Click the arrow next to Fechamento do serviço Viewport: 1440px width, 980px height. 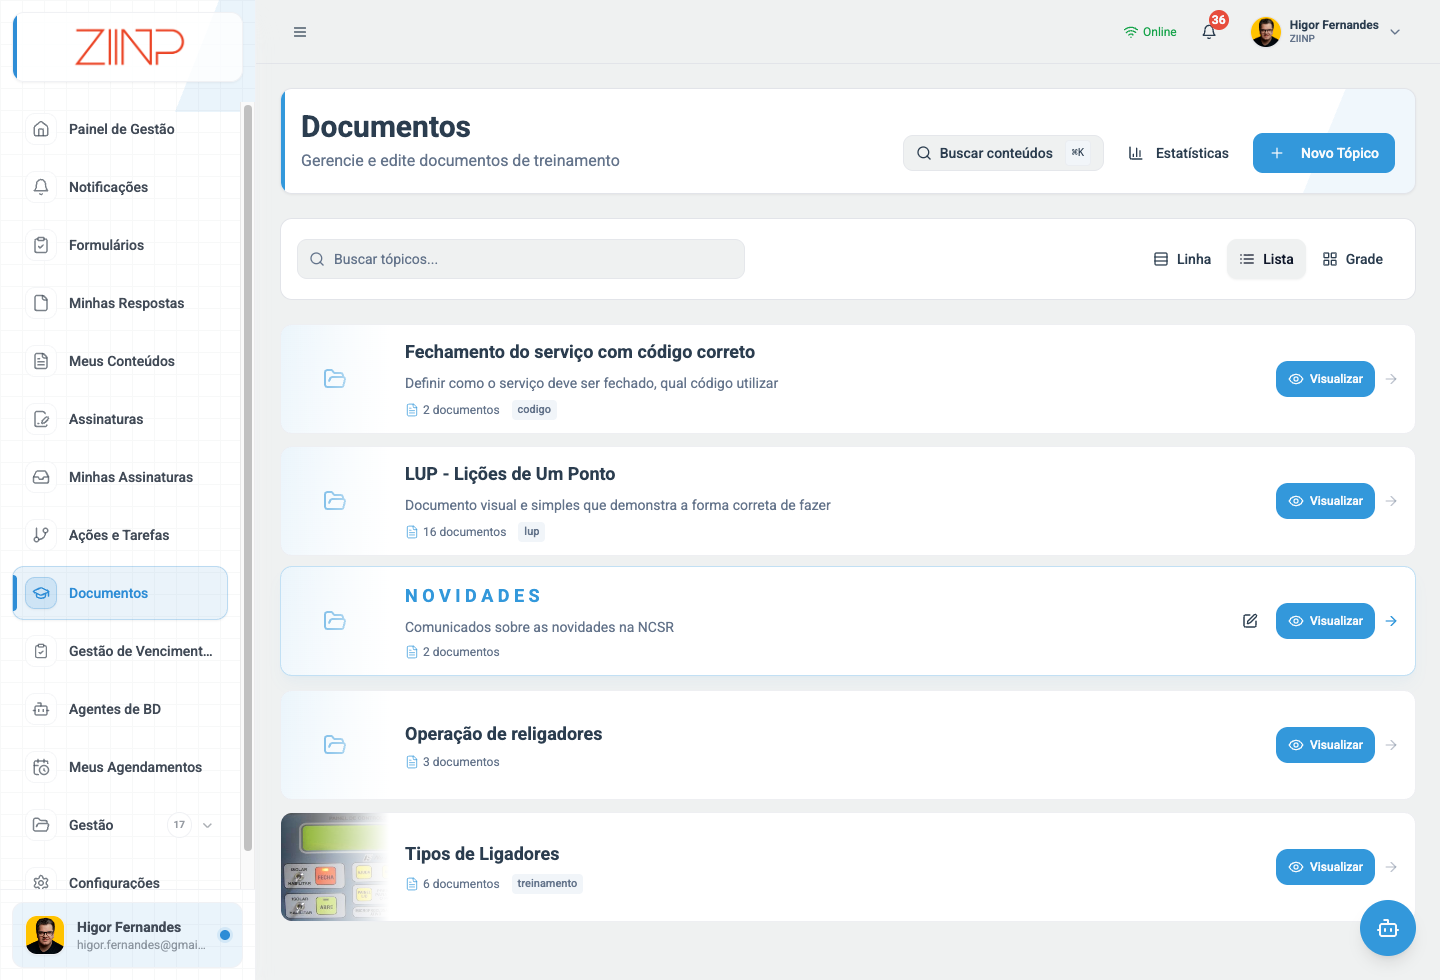click(1392, 379)
